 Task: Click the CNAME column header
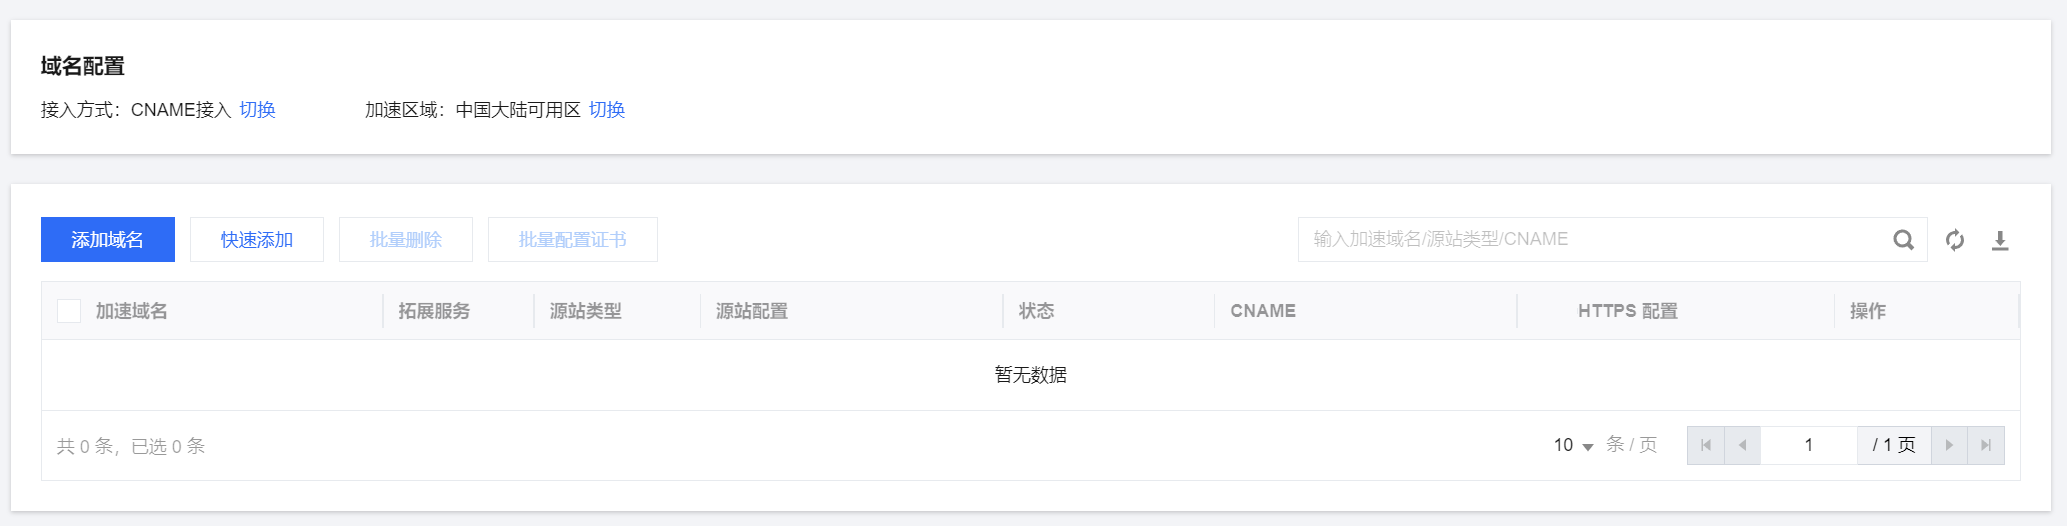(x=1263, y=311)
